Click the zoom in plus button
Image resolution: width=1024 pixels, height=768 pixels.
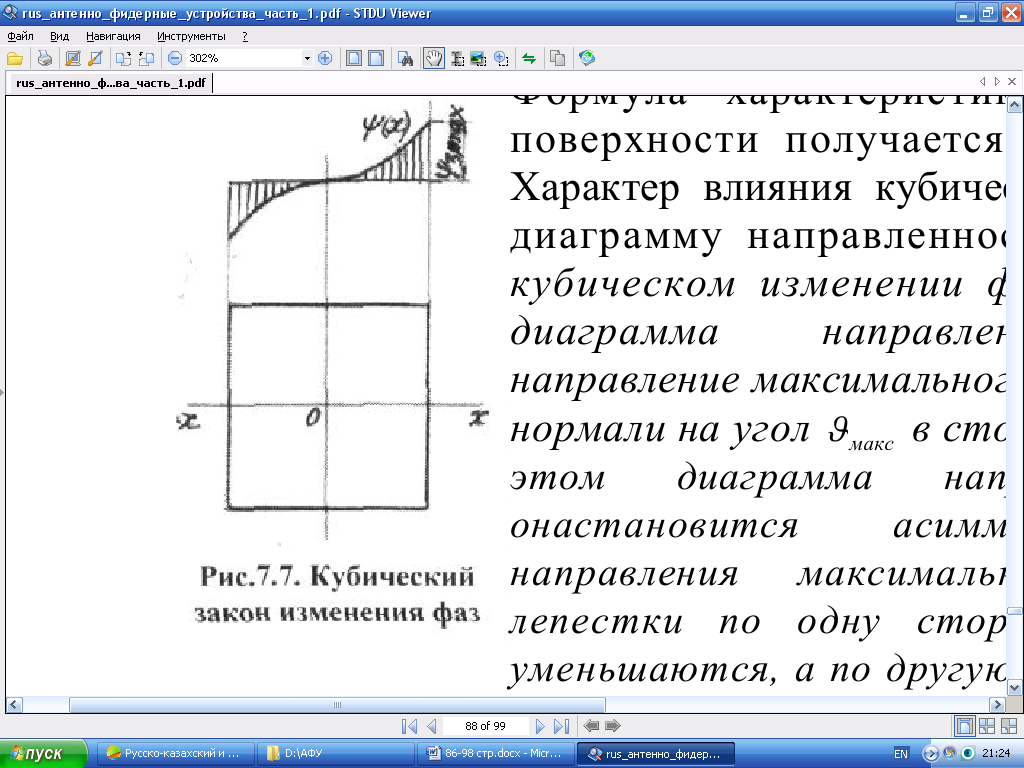coord(324,58)
